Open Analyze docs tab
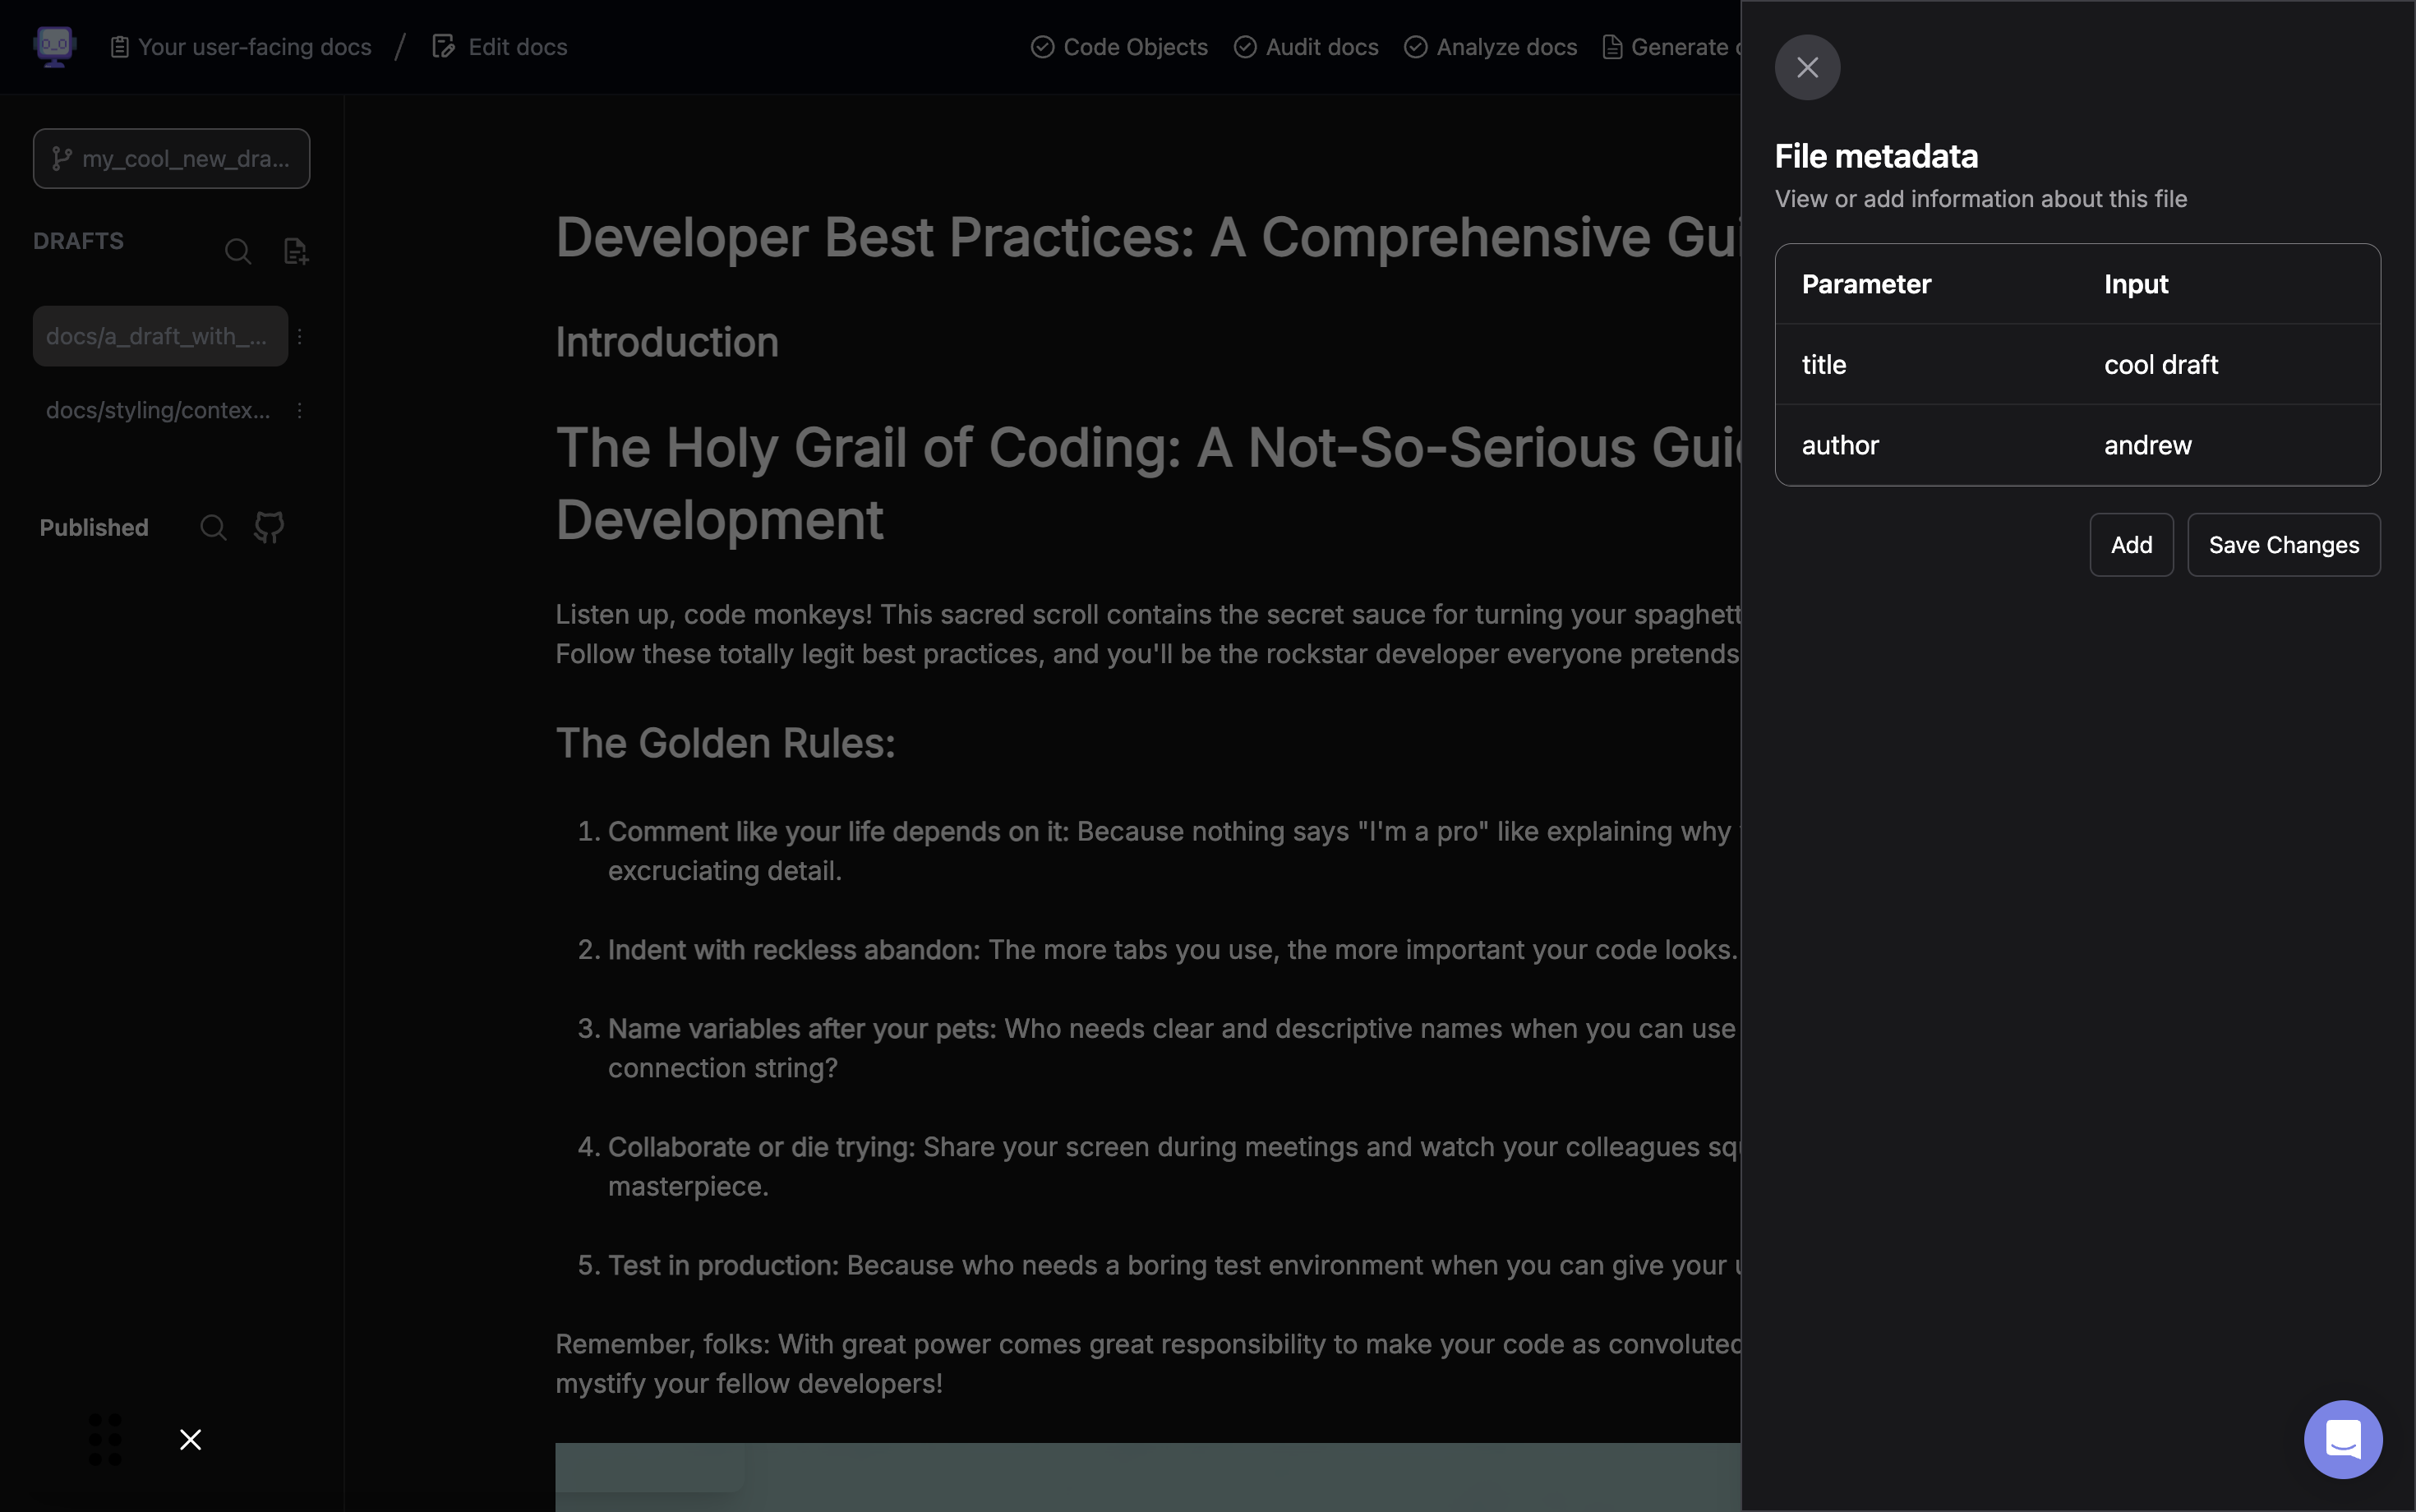 [1490, 47]
